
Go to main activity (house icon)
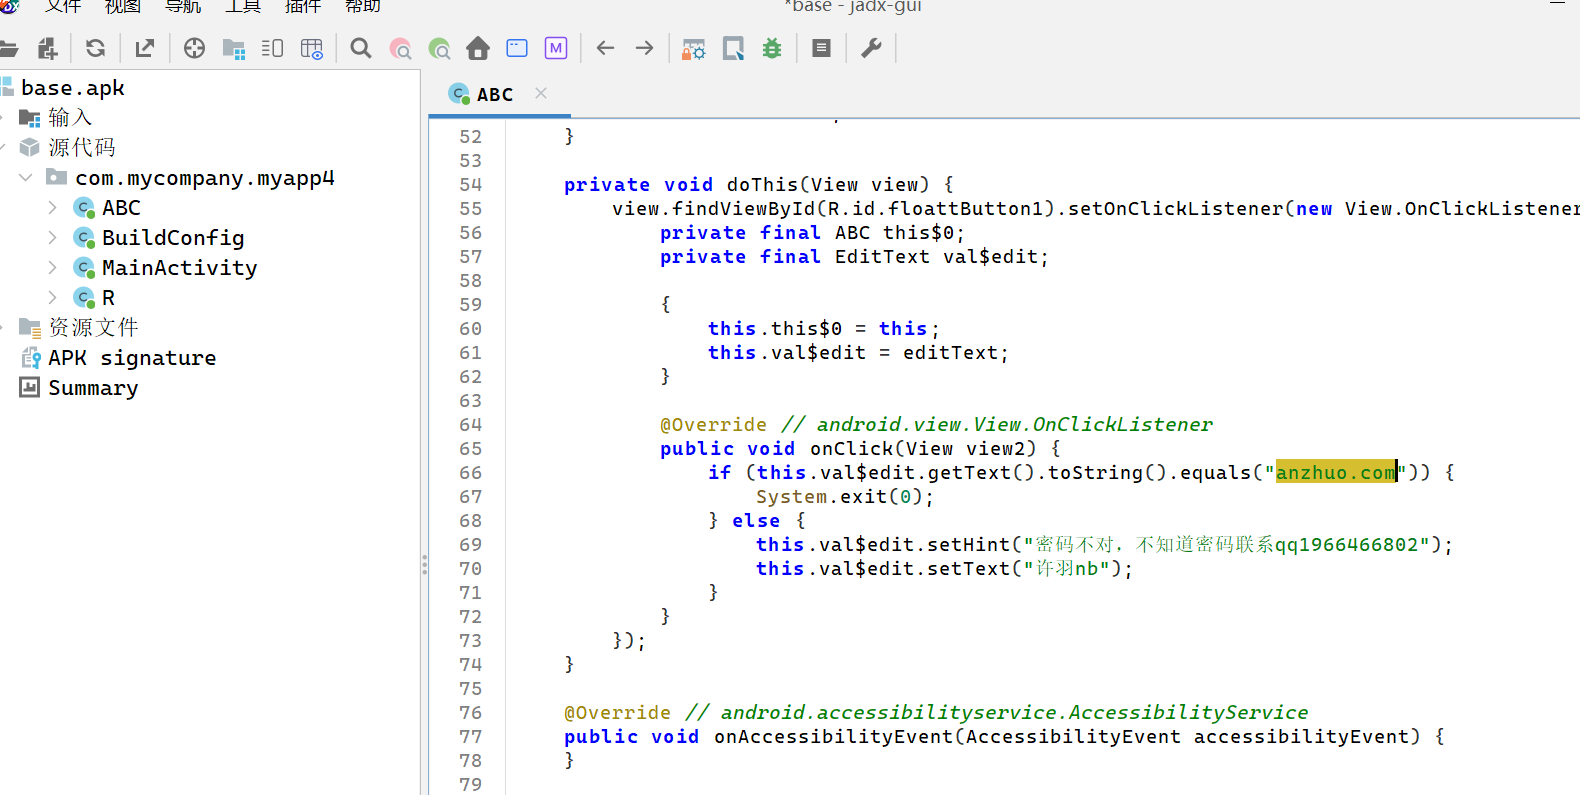click(478, 48)
